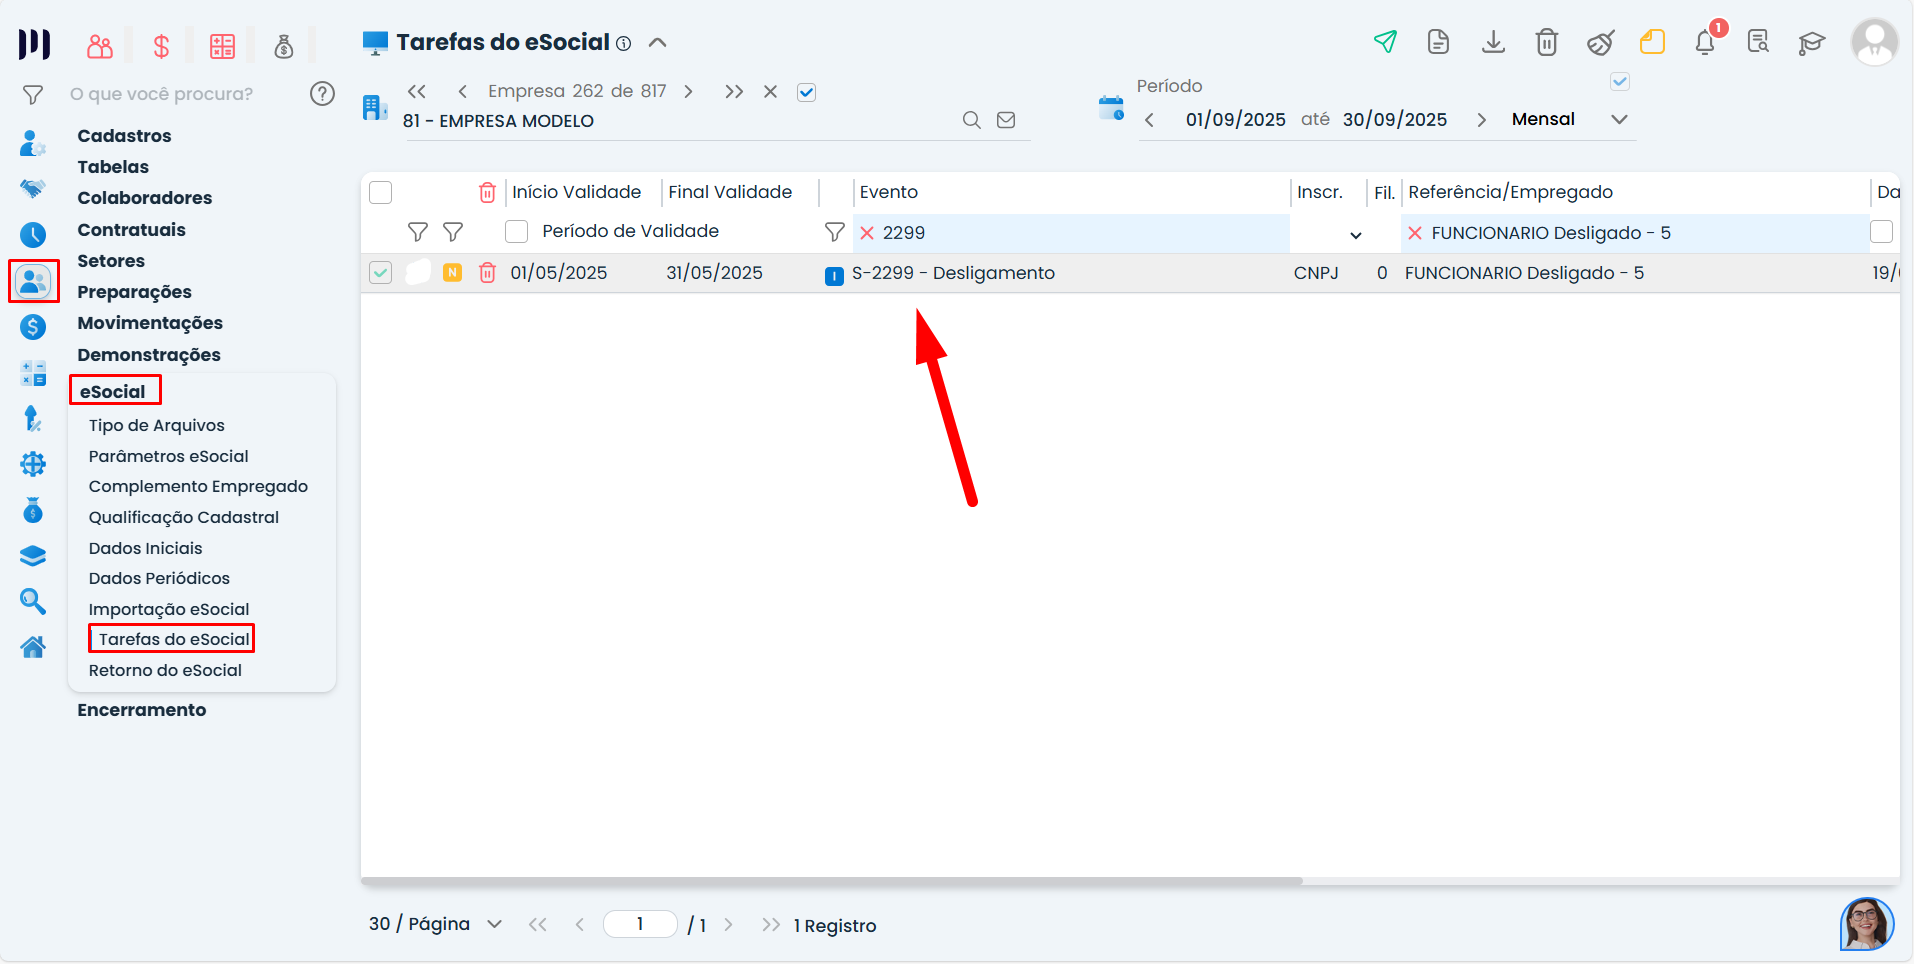Go to the next period arrow
1914x964 pixels.
1481,120
